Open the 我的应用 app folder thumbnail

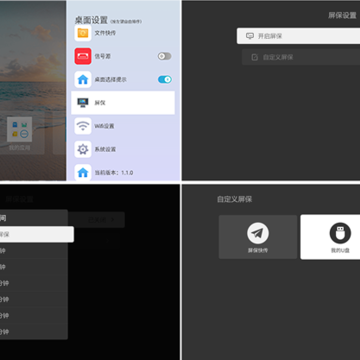pos(20,130)
